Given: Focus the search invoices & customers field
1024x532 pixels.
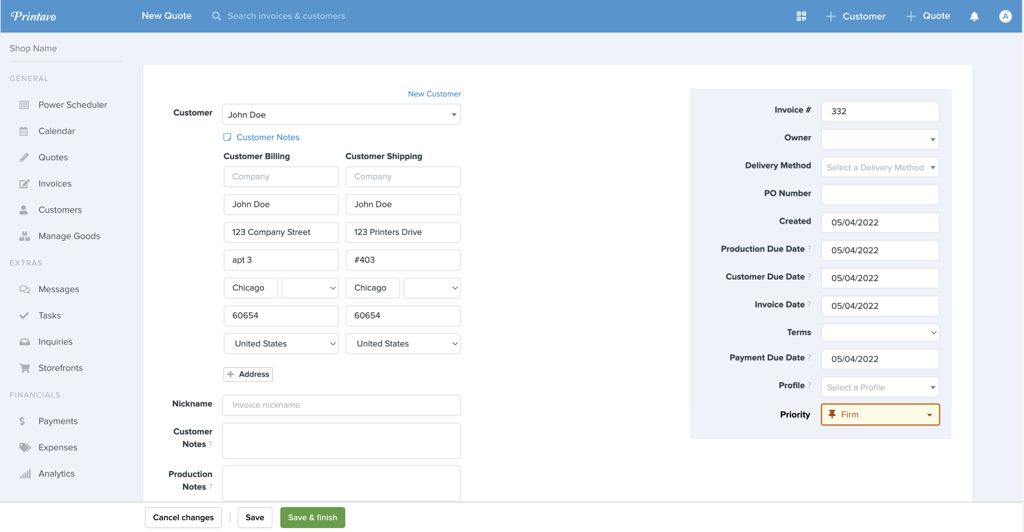Looking at the screenshot, I should click(286, 16).
